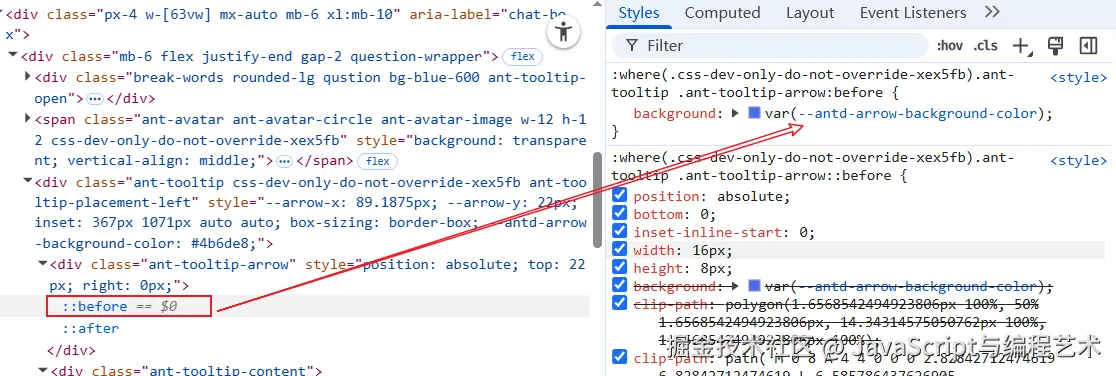Open color swatch in :before background
1116x376 pixels.
(754, 113)
